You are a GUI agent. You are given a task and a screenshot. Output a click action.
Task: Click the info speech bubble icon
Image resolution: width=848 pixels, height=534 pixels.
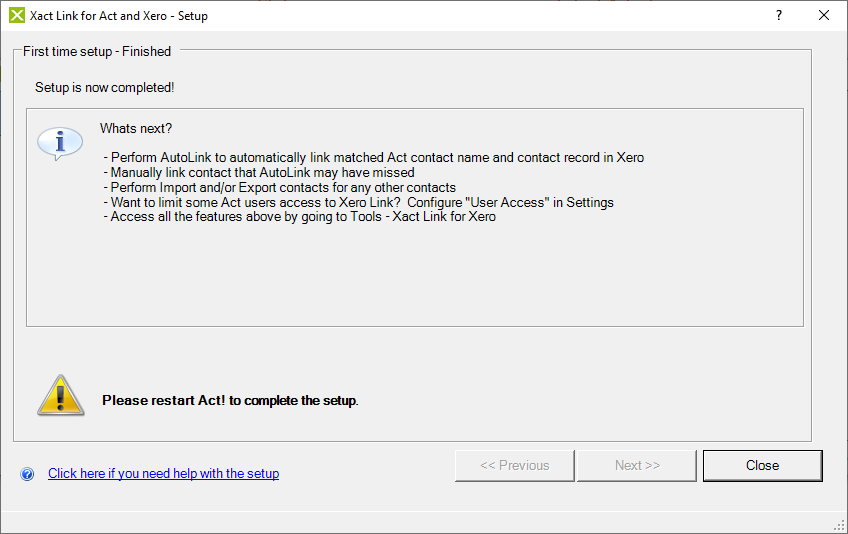click(x=59, y=144)
